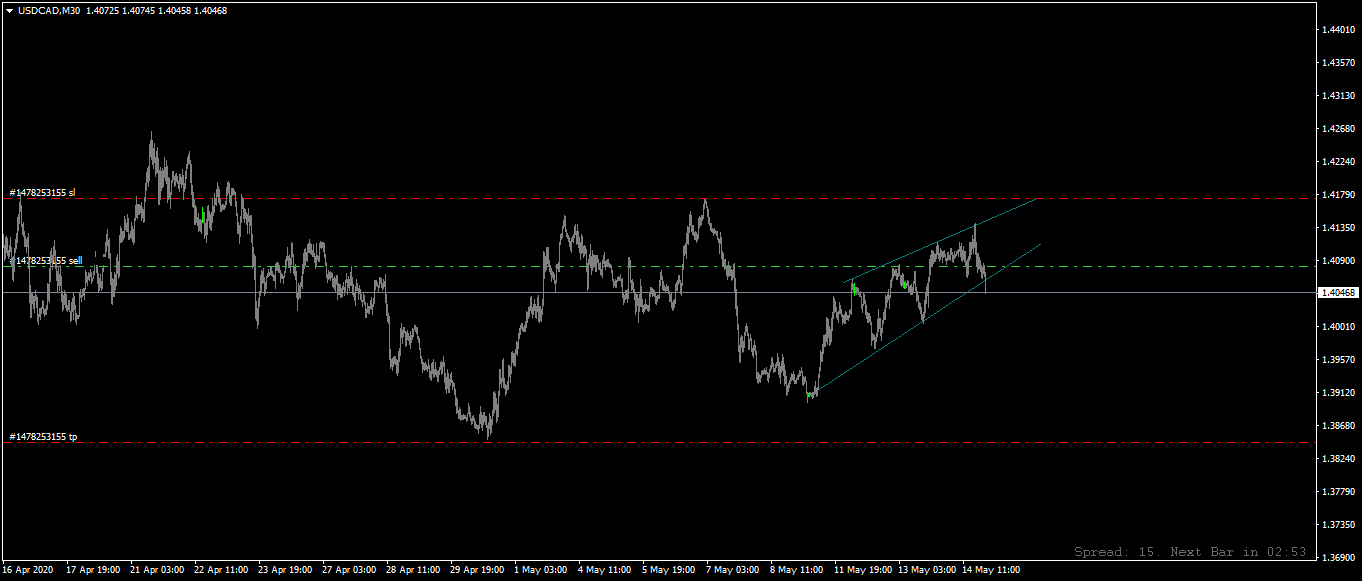Viewport: 1362px width, 581px height.
Task: Click the green trade marker at channel bottom start
Action: click(809, 396)
